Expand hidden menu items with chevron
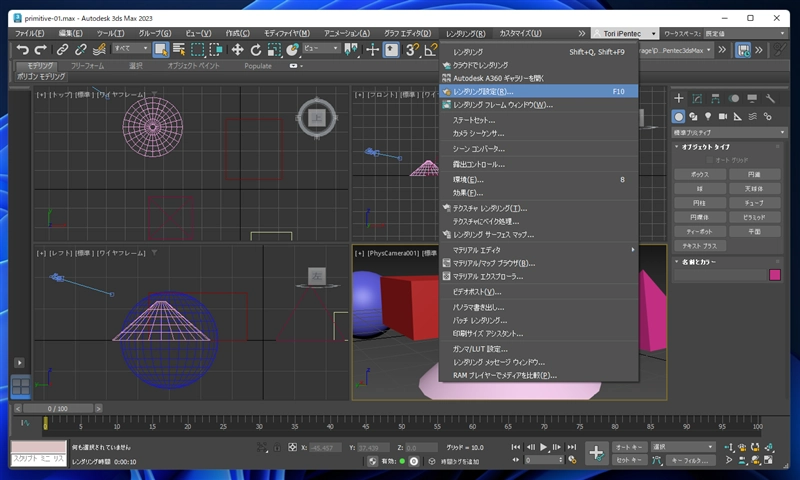The height and width of the screenshot is (480, 800). click(582, 33)
